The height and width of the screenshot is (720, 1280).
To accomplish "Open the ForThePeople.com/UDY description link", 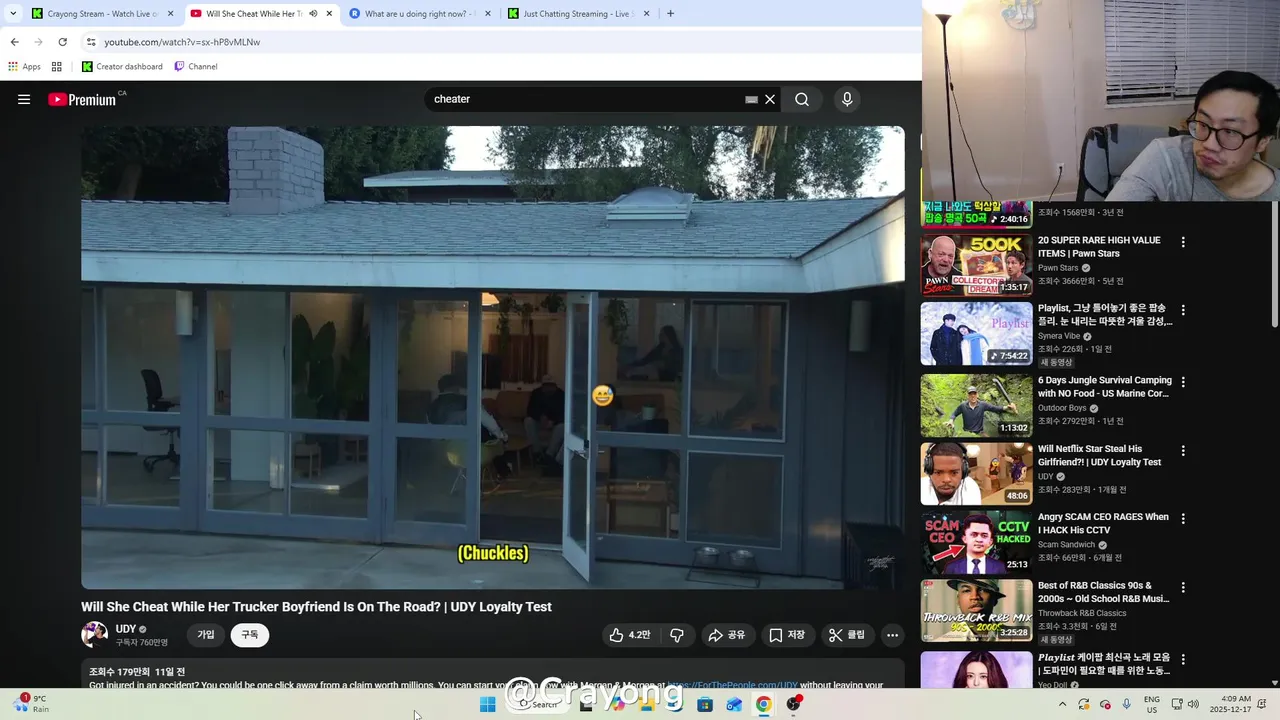I will 732,686.
